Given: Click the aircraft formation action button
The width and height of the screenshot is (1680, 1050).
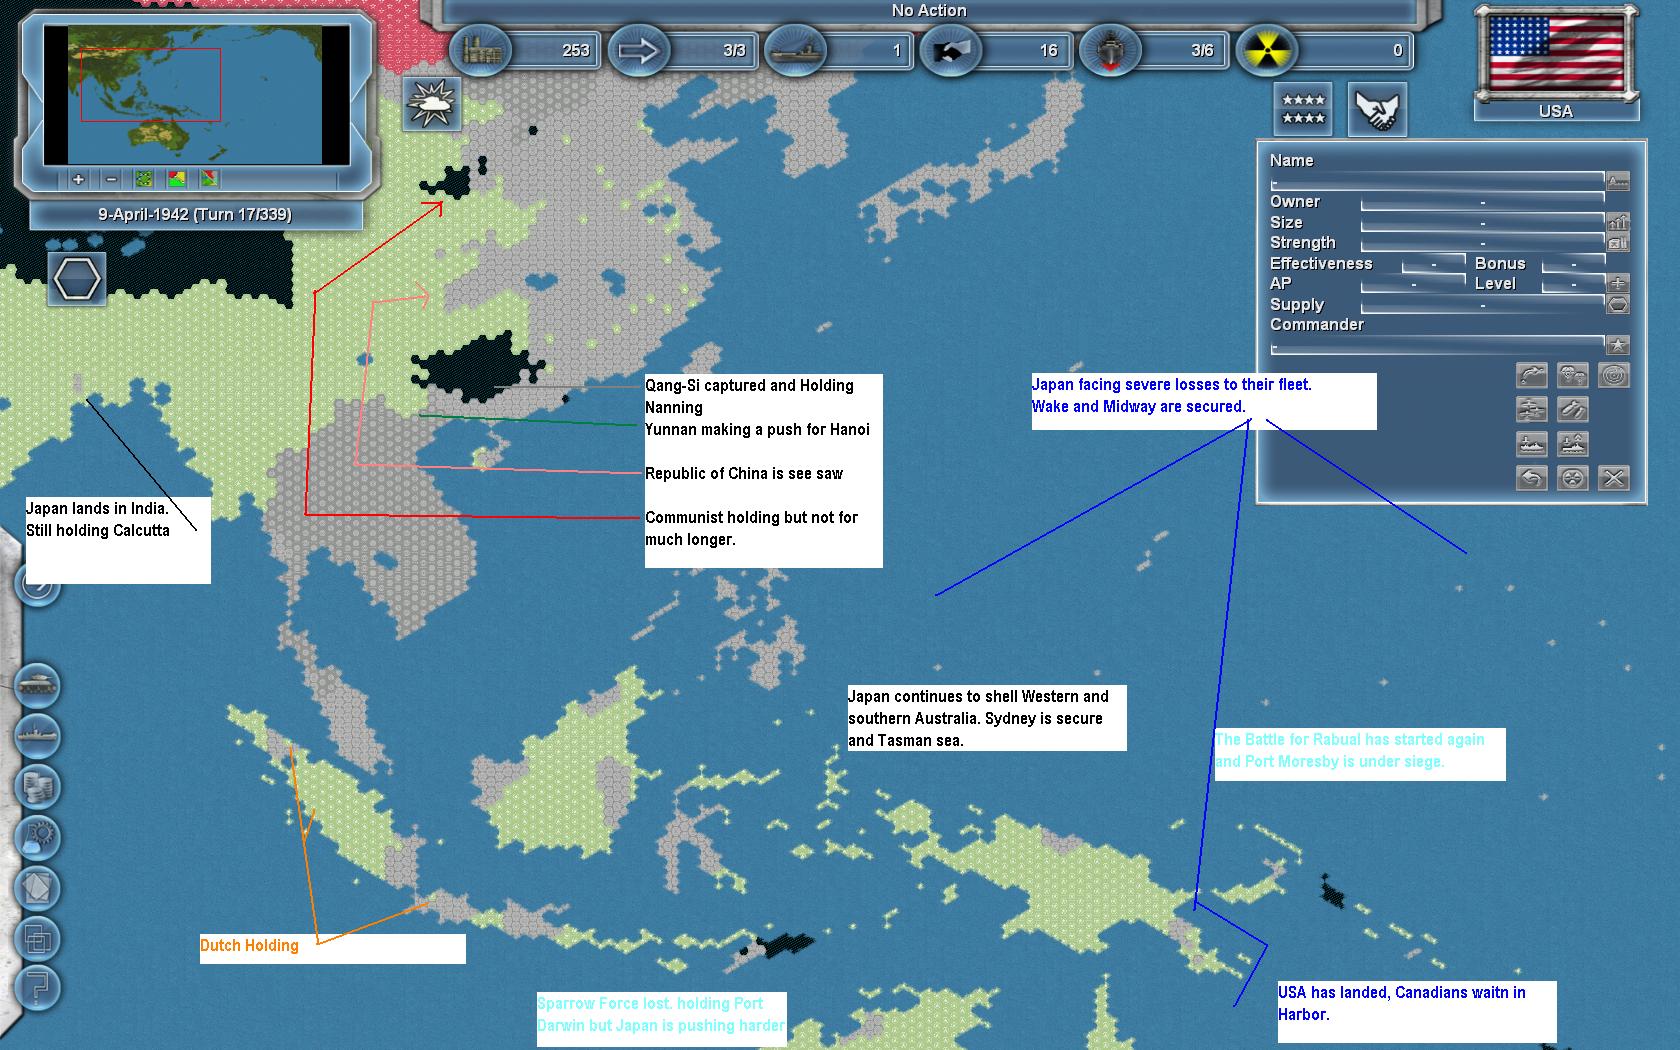Looking at the screenshot, I should [1532, 410].
